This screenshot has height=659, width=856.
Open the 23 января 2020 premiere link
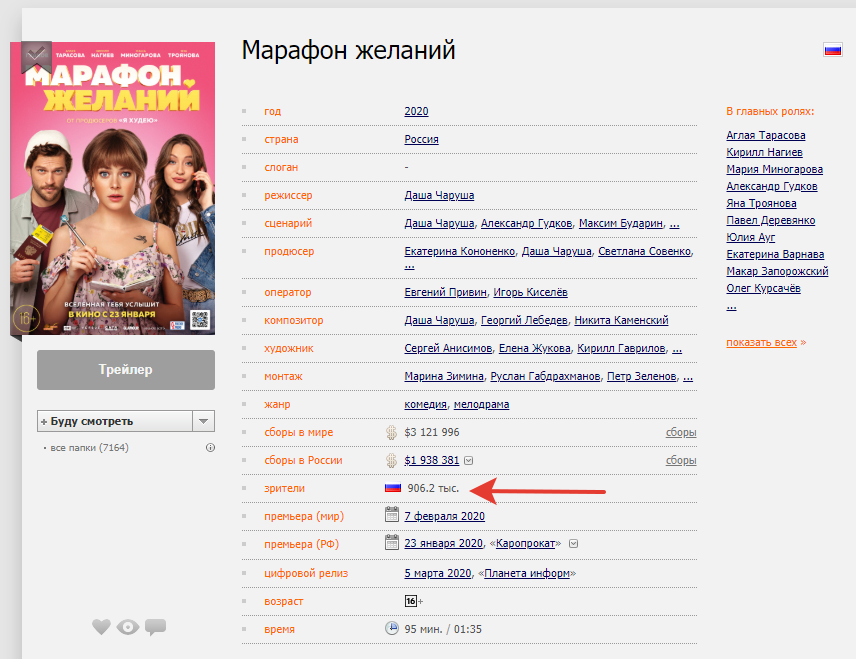(x=443, y=544)
